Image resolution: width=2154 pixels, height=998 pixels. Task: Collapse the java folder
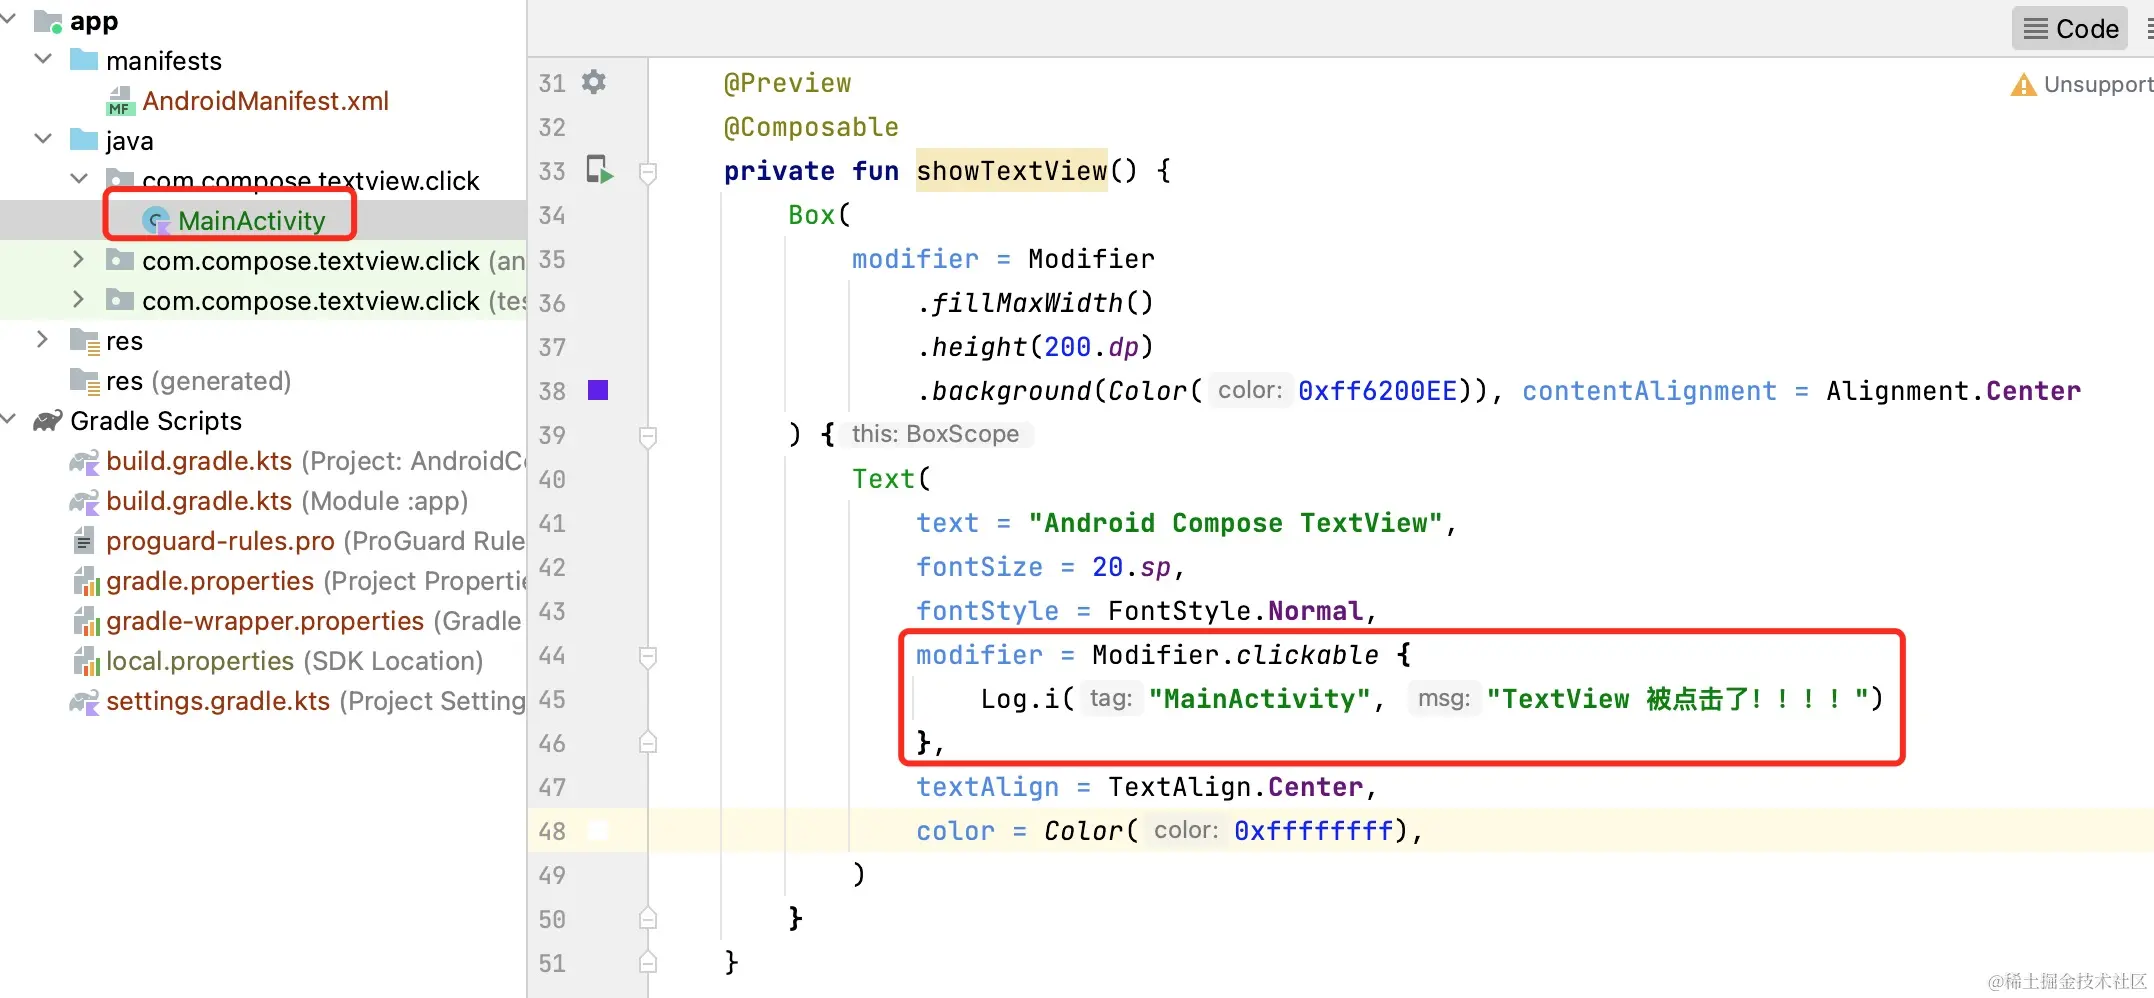[x=43, y=139]
